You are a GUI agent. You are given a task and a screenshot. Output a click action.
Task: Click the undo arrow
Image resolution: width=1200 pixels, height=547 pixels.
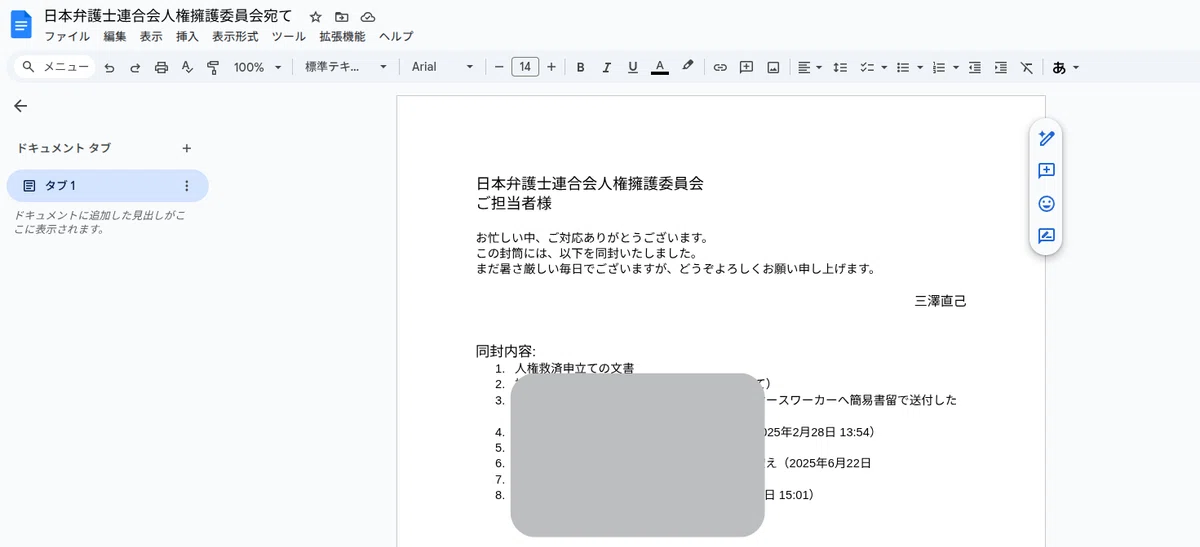tap(109, 67)
